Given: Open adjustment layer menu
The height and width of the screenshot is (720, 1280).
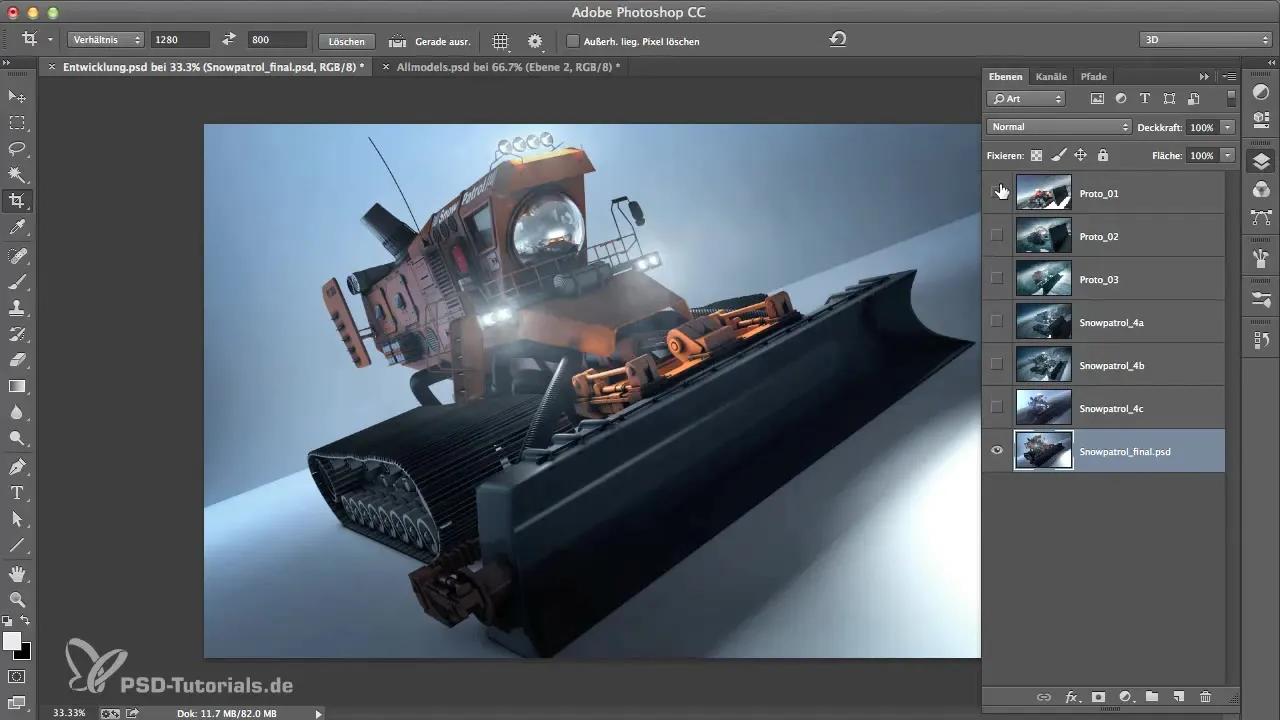Looking at the screenshot, I should [1125, 697].
